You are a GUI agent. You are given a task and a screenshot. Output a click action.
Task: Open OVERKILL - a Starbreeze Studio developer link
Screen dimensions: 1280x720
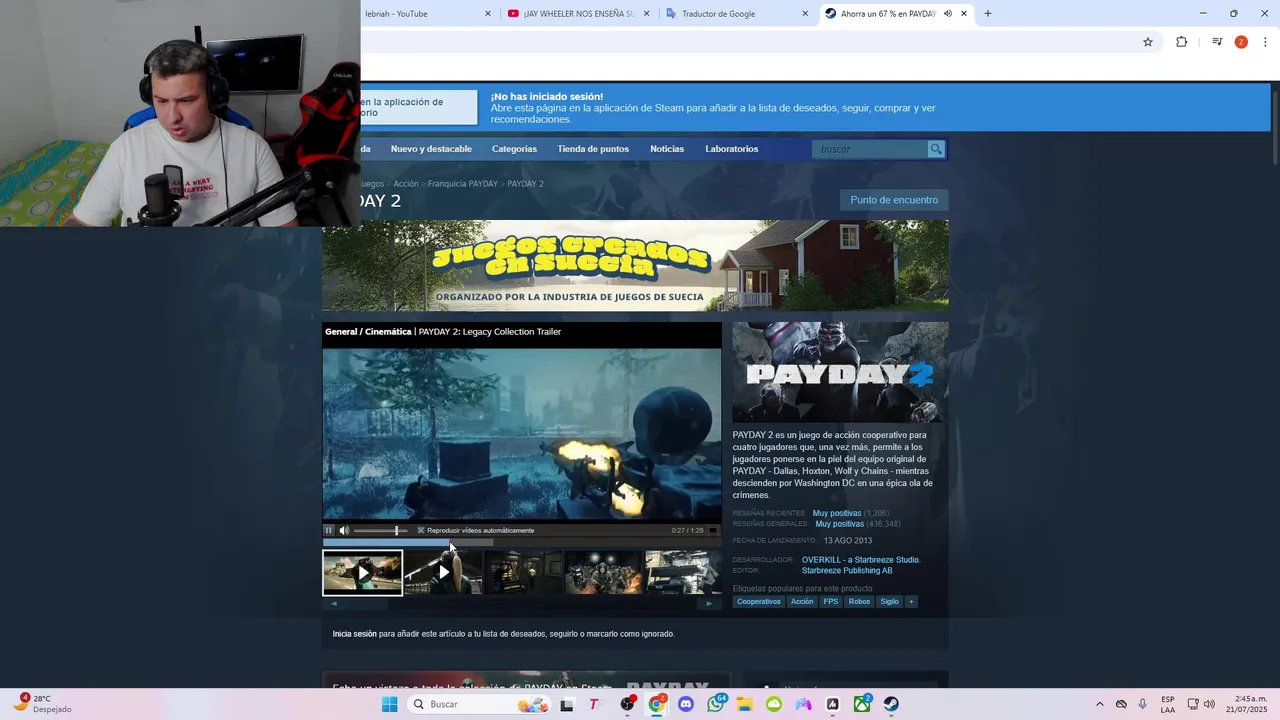(861, 560)
